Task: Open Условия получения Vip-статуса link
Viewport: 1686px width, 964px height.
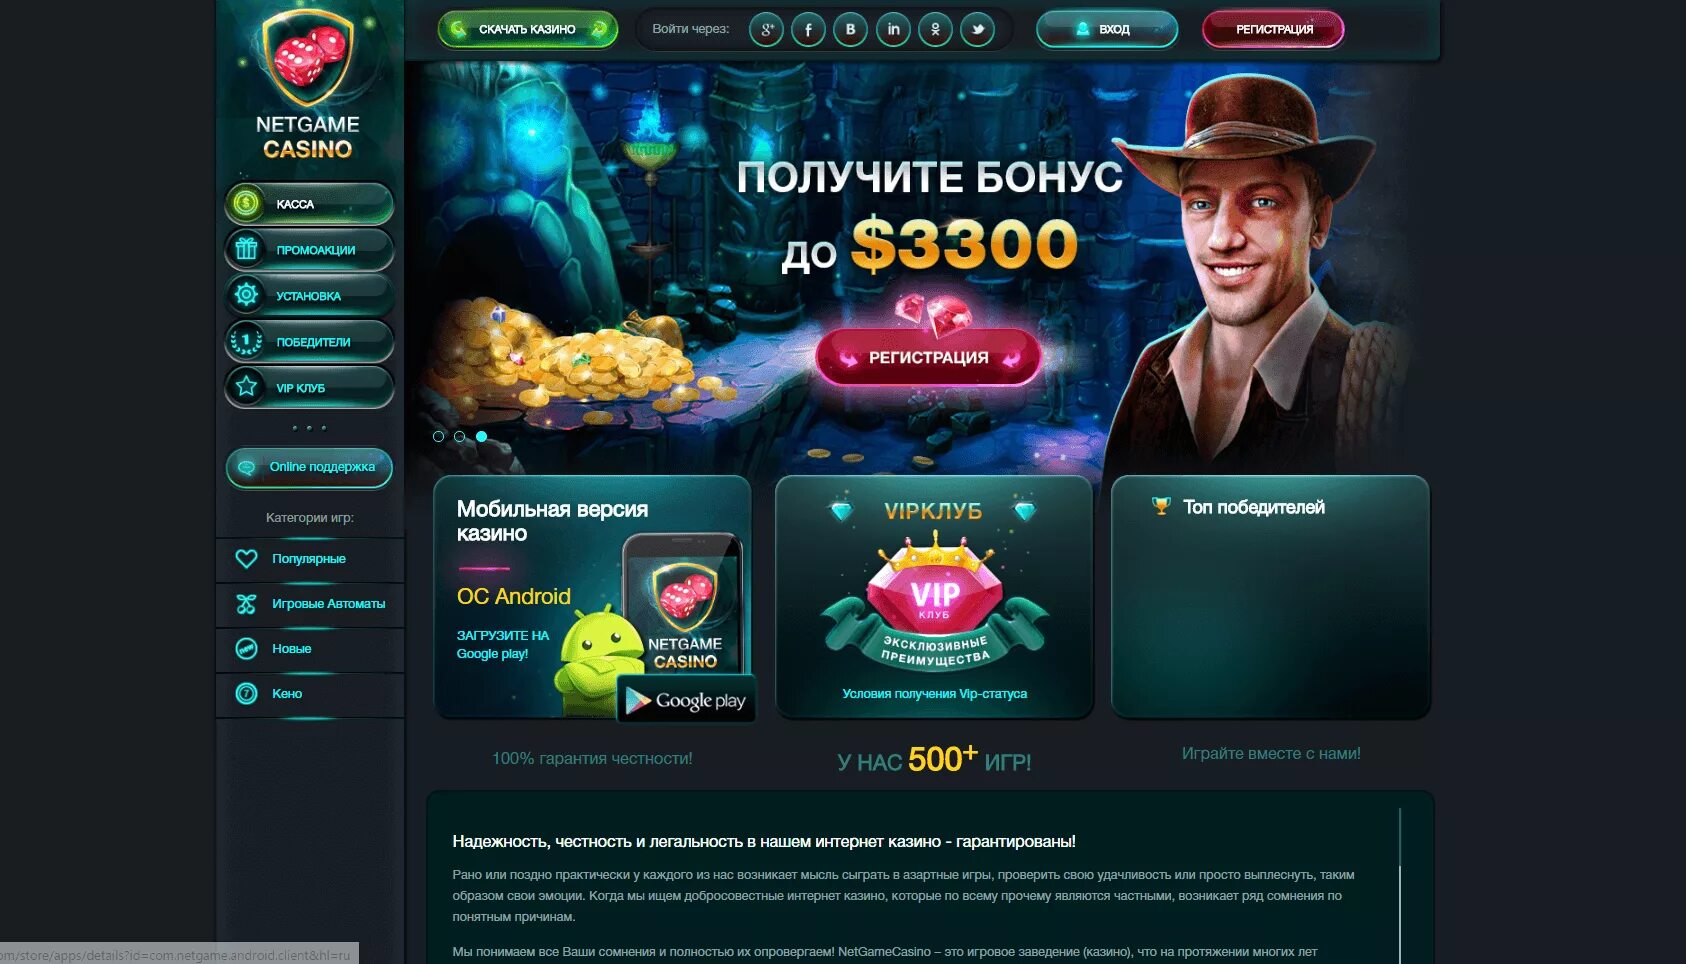Action: 934,694
